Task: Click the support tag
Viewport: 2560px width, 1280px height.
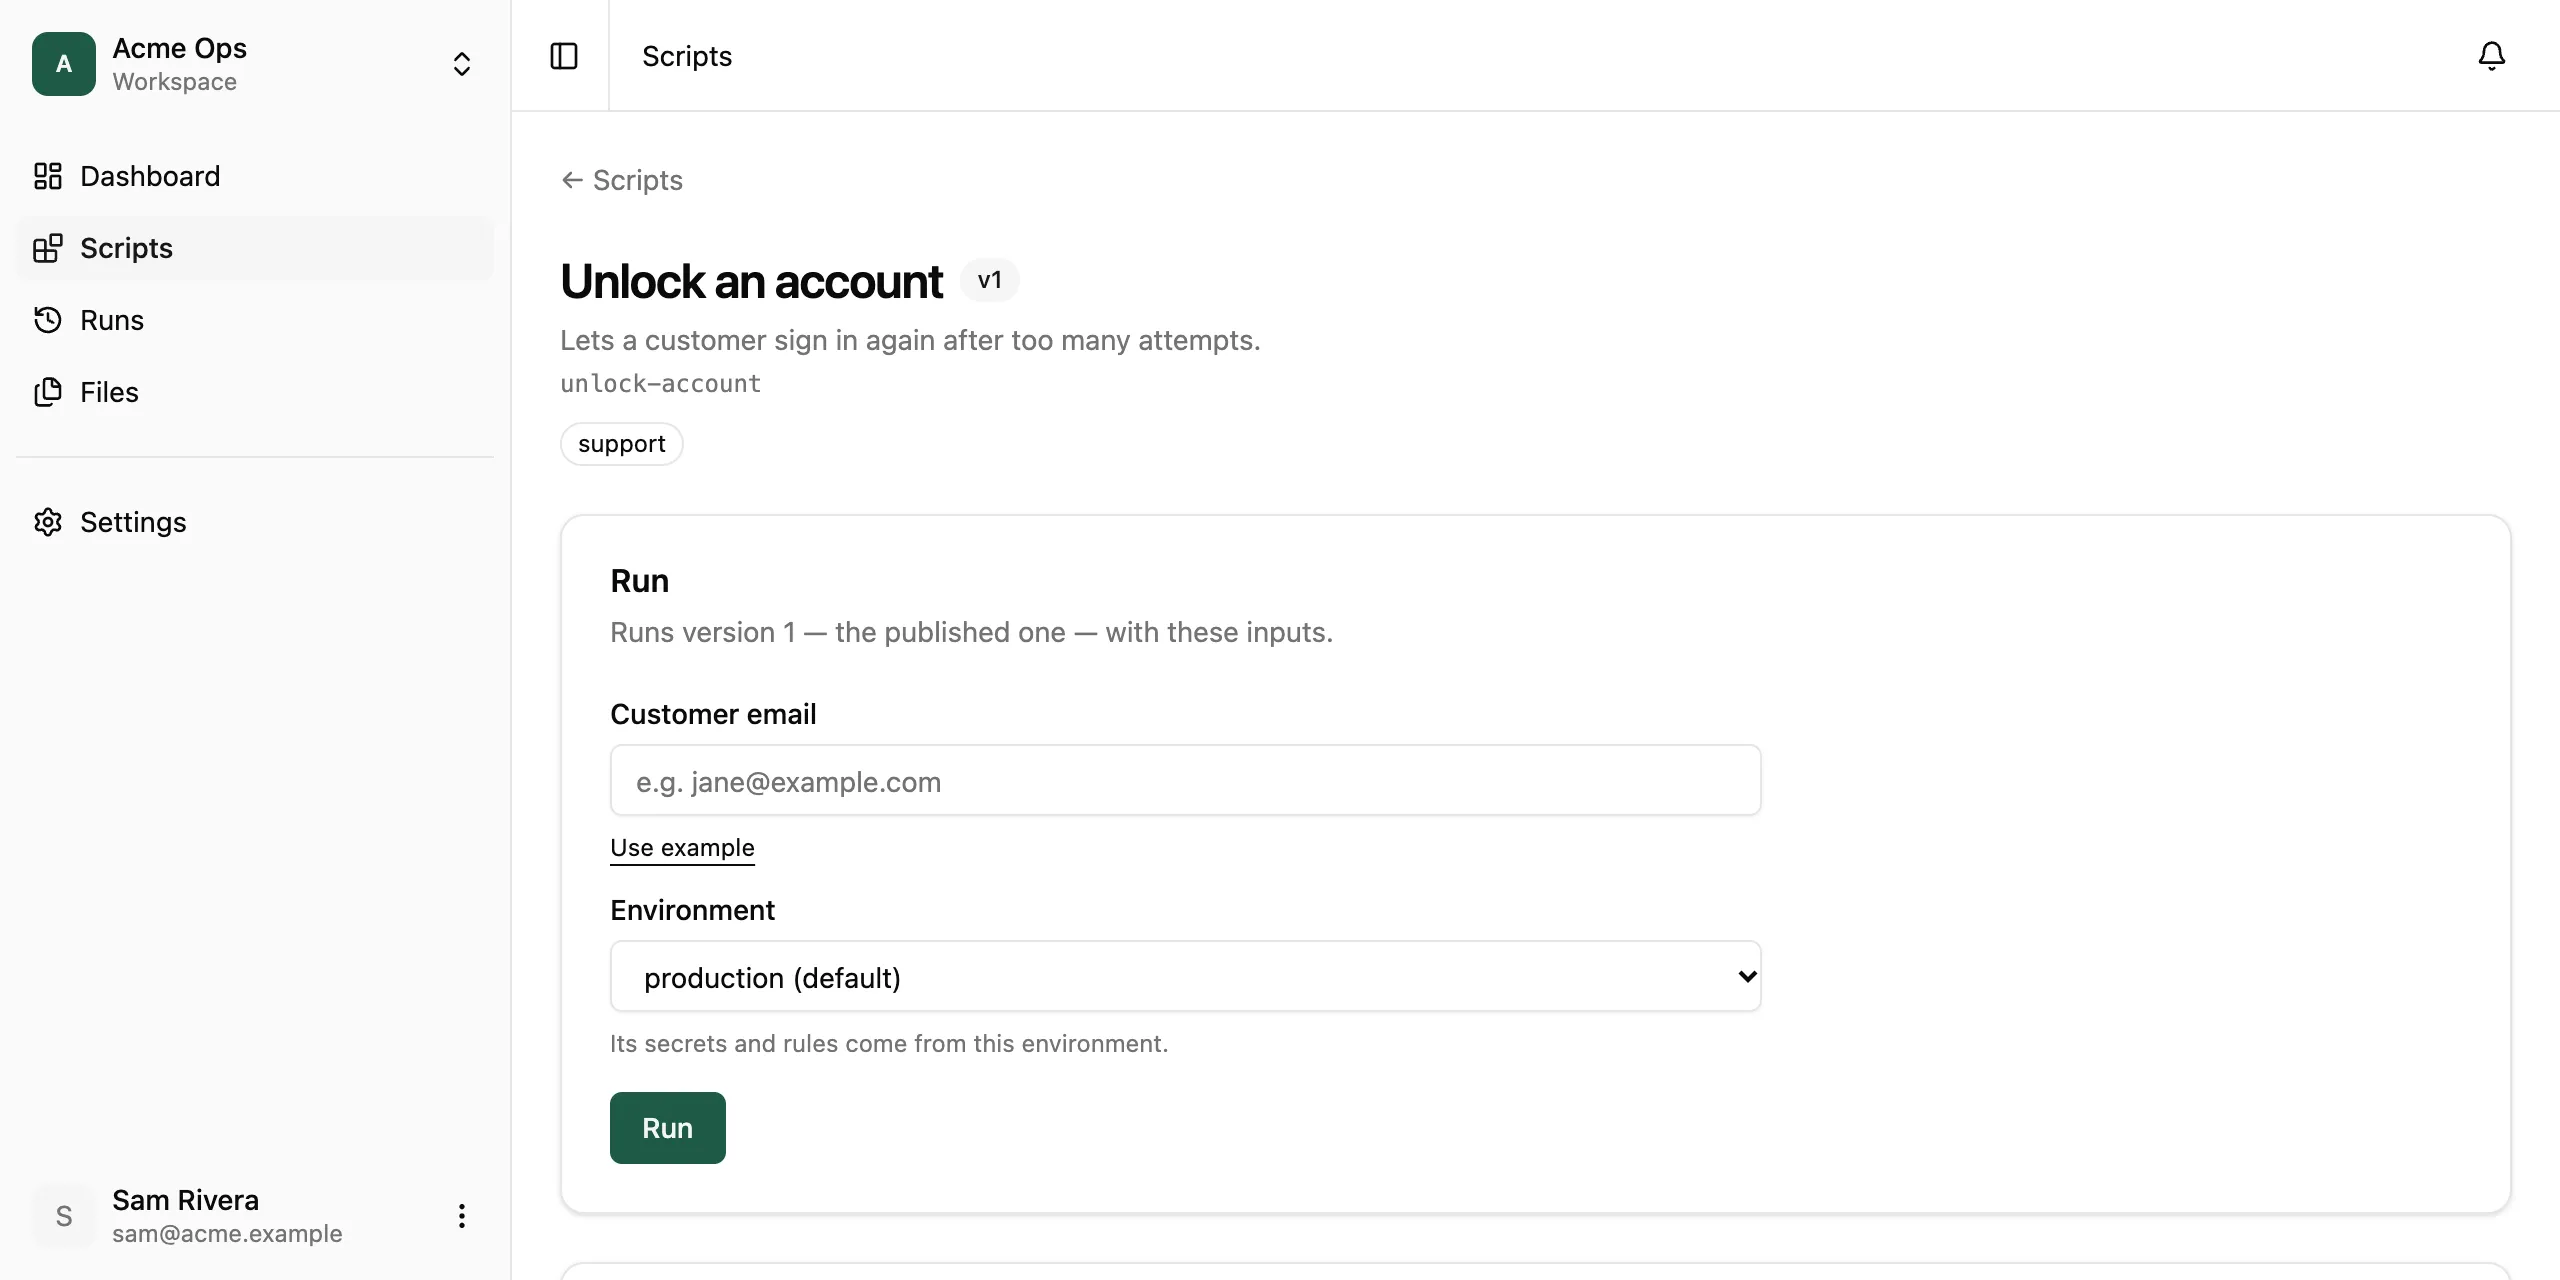Action: [x=622, y=444]
